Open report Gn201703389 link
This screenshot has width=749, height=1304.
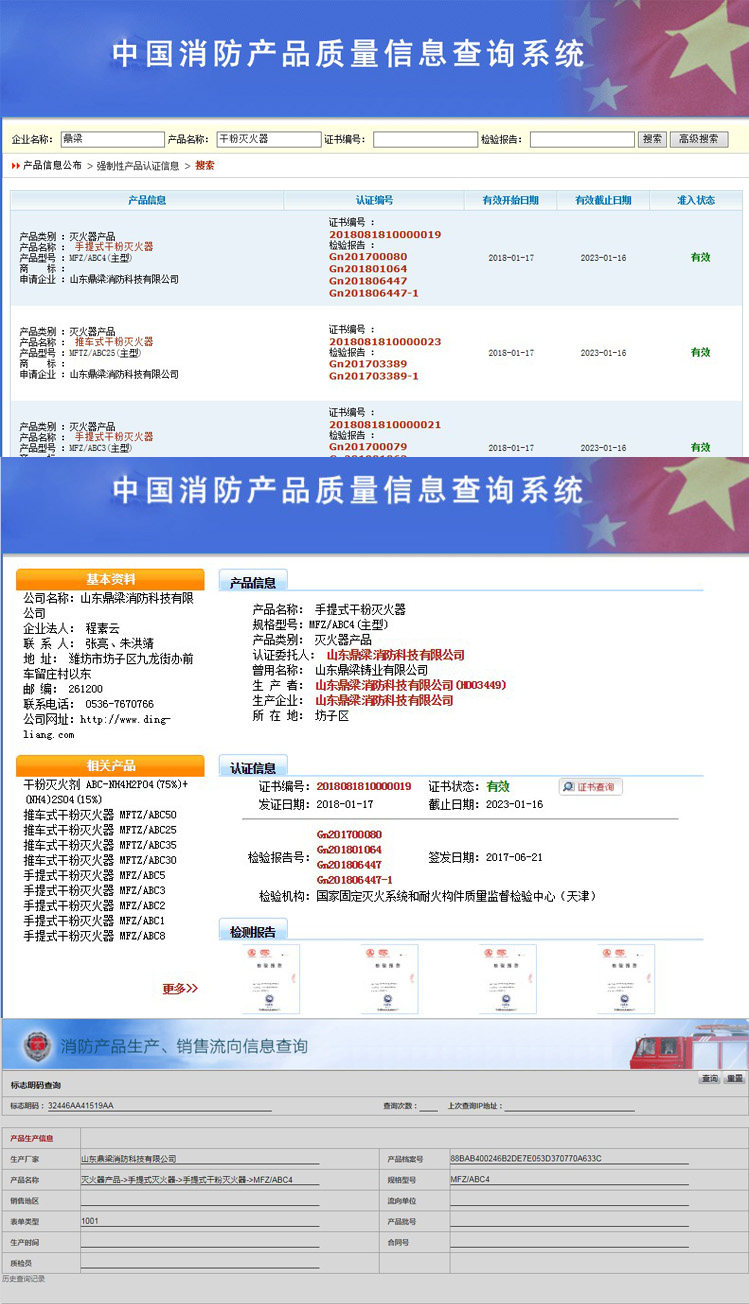(x=368, y=364)
